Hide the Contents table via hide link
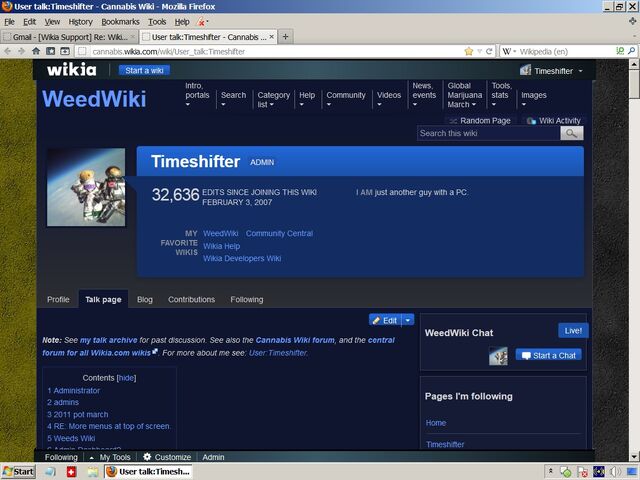 [x=127, y=378]
